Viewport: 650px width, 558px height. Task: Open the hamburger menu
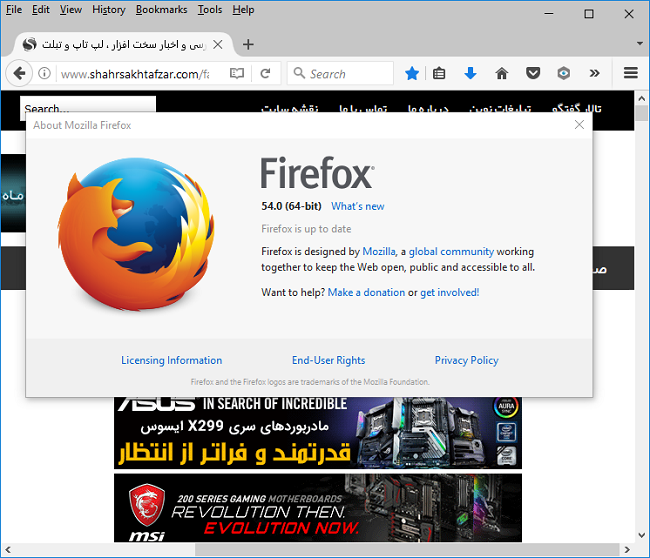[x=630, y=73]
